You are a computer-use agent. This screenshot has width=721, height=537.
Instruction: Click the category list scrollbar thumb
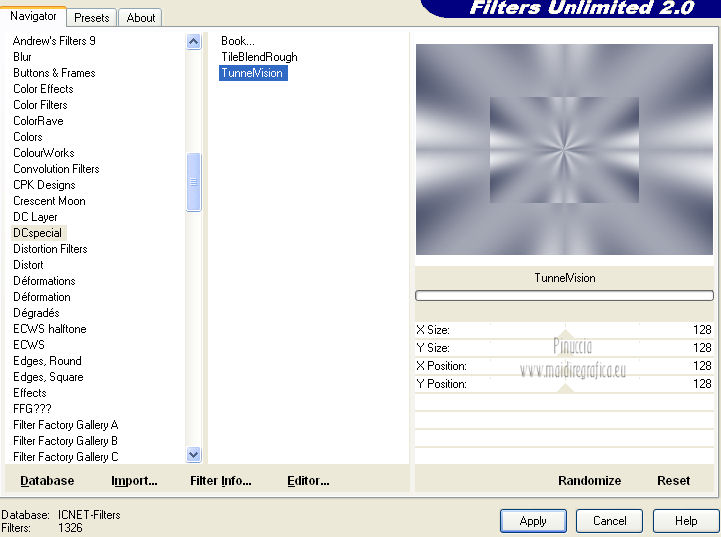[194, 182]
